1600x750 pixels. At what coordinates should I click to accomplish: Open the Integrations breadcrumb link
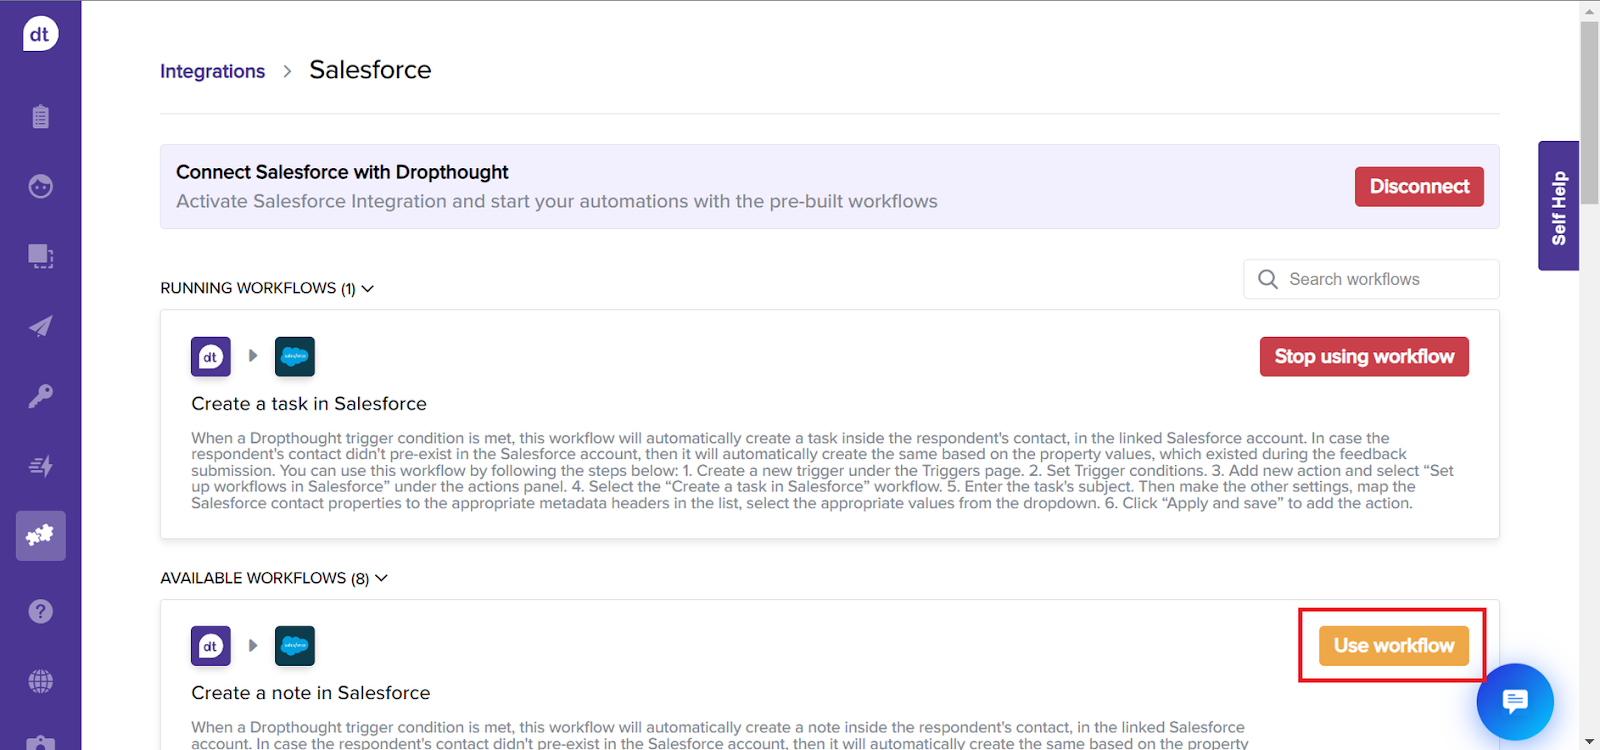(212, 71)
